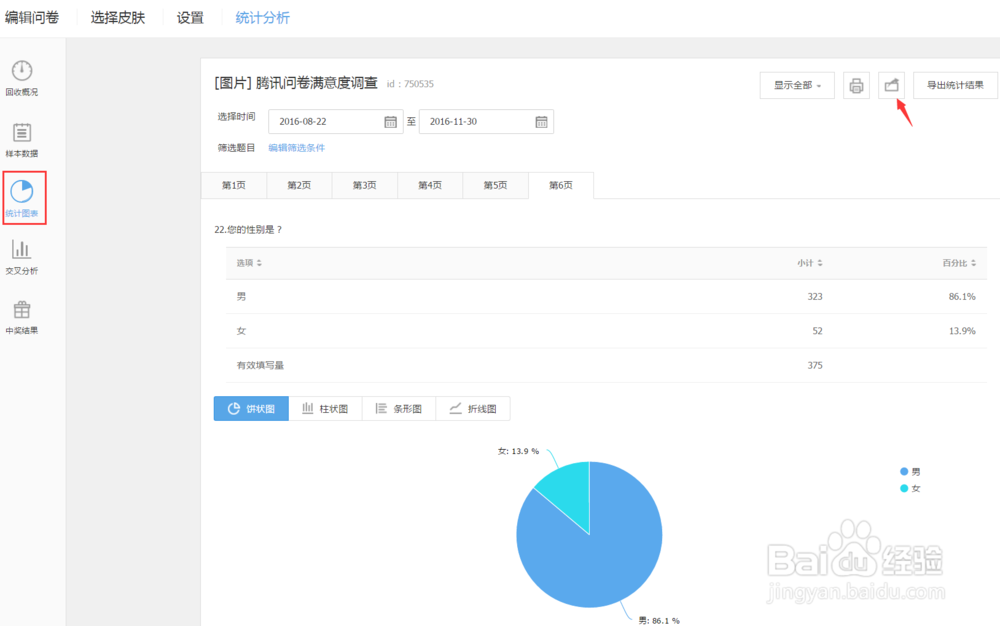Open the 统计分析 menu
The width and height of the screenshot is (1000, 626).
262,18
